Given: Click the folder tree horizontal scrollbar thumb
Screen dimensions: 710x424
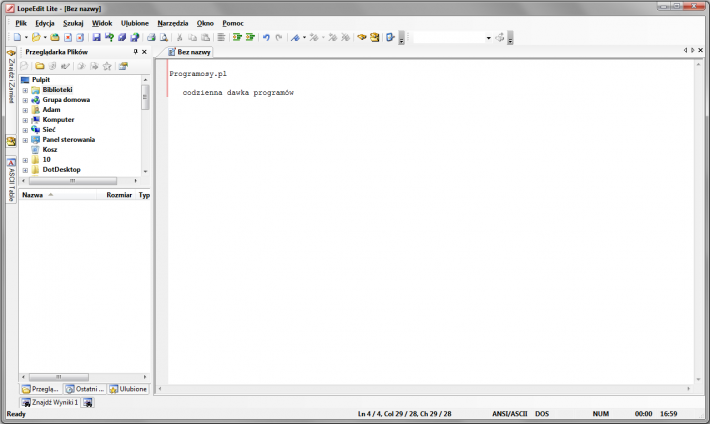Looking at the screenshot, I should 72,181.
